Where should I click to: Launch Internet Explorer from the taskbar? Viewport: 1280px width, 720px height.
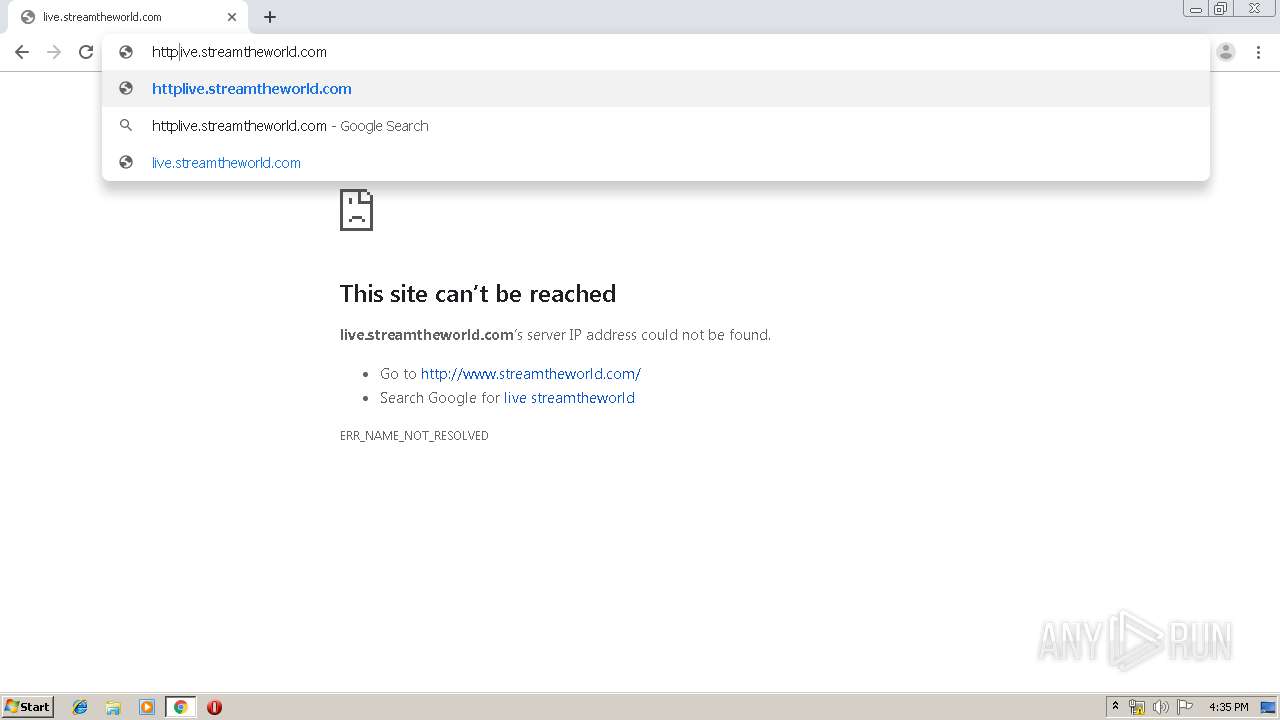pos(80,707)
